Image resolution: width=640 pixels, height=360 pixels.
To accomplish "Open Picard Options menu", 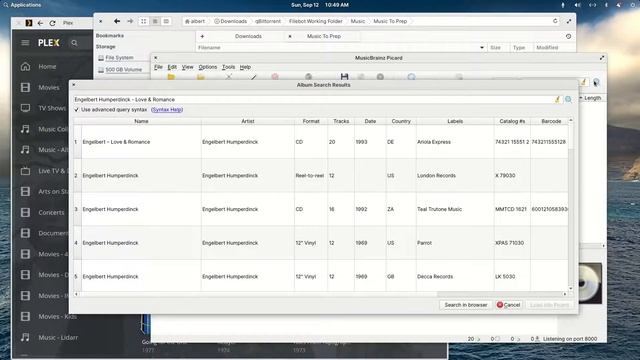I will pyautogui.click(x=208, y=67).
